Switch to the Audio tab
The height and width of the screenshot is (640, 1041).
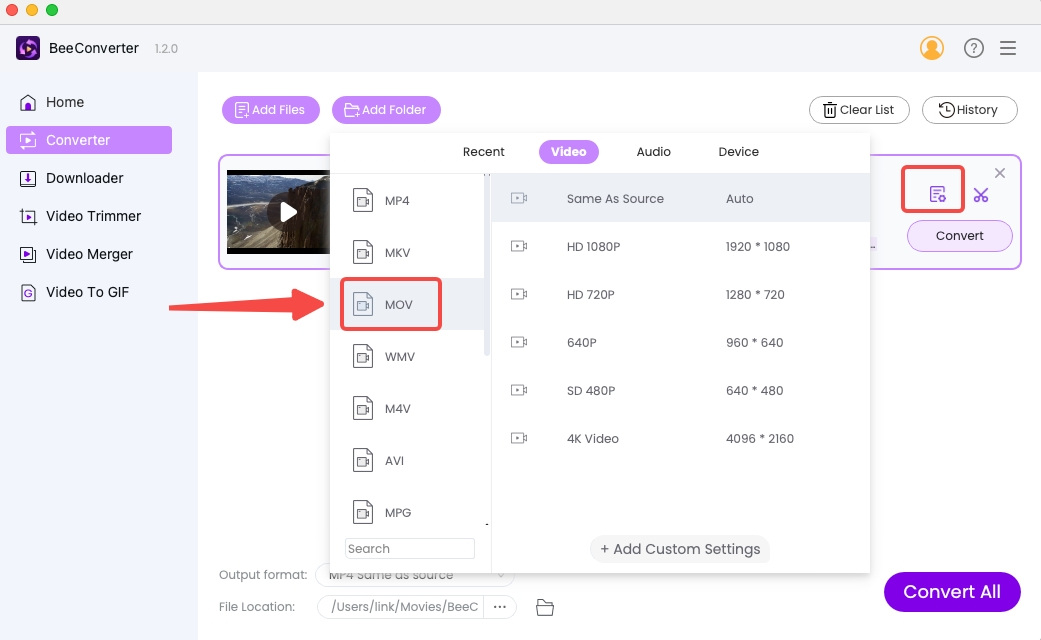pyautogui.click(x=653, y=152)
